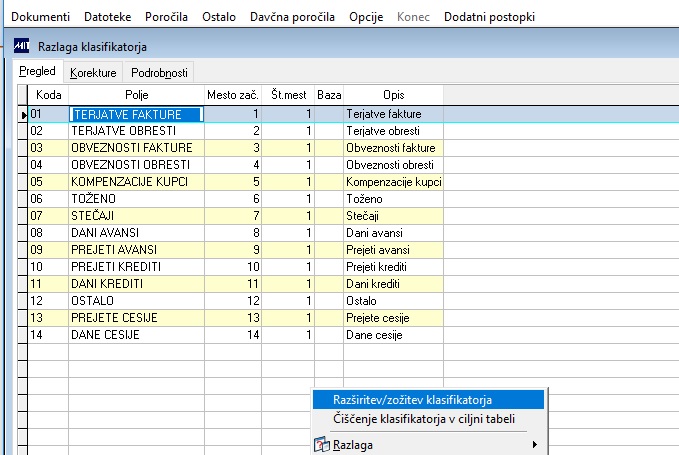Click the row pointer arrow beside code 01
Viewport: 679px width, 455px height.
pos(23,115)
